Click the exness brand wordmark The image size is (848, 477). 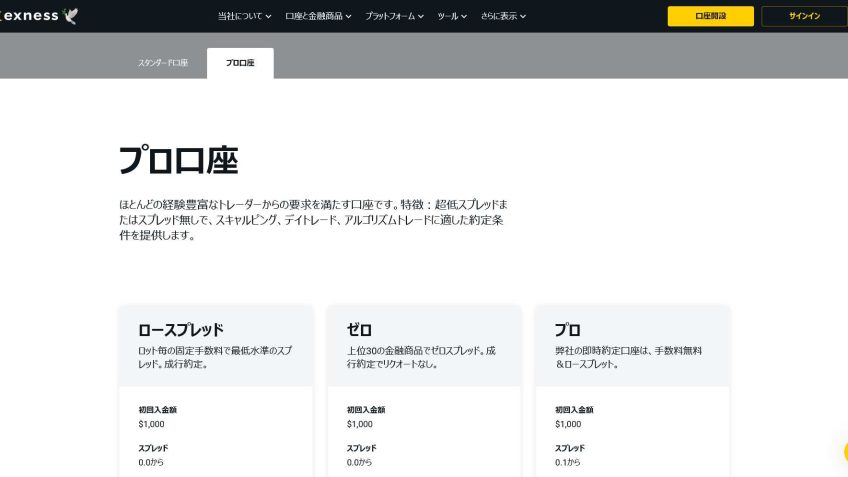(30, 16)
